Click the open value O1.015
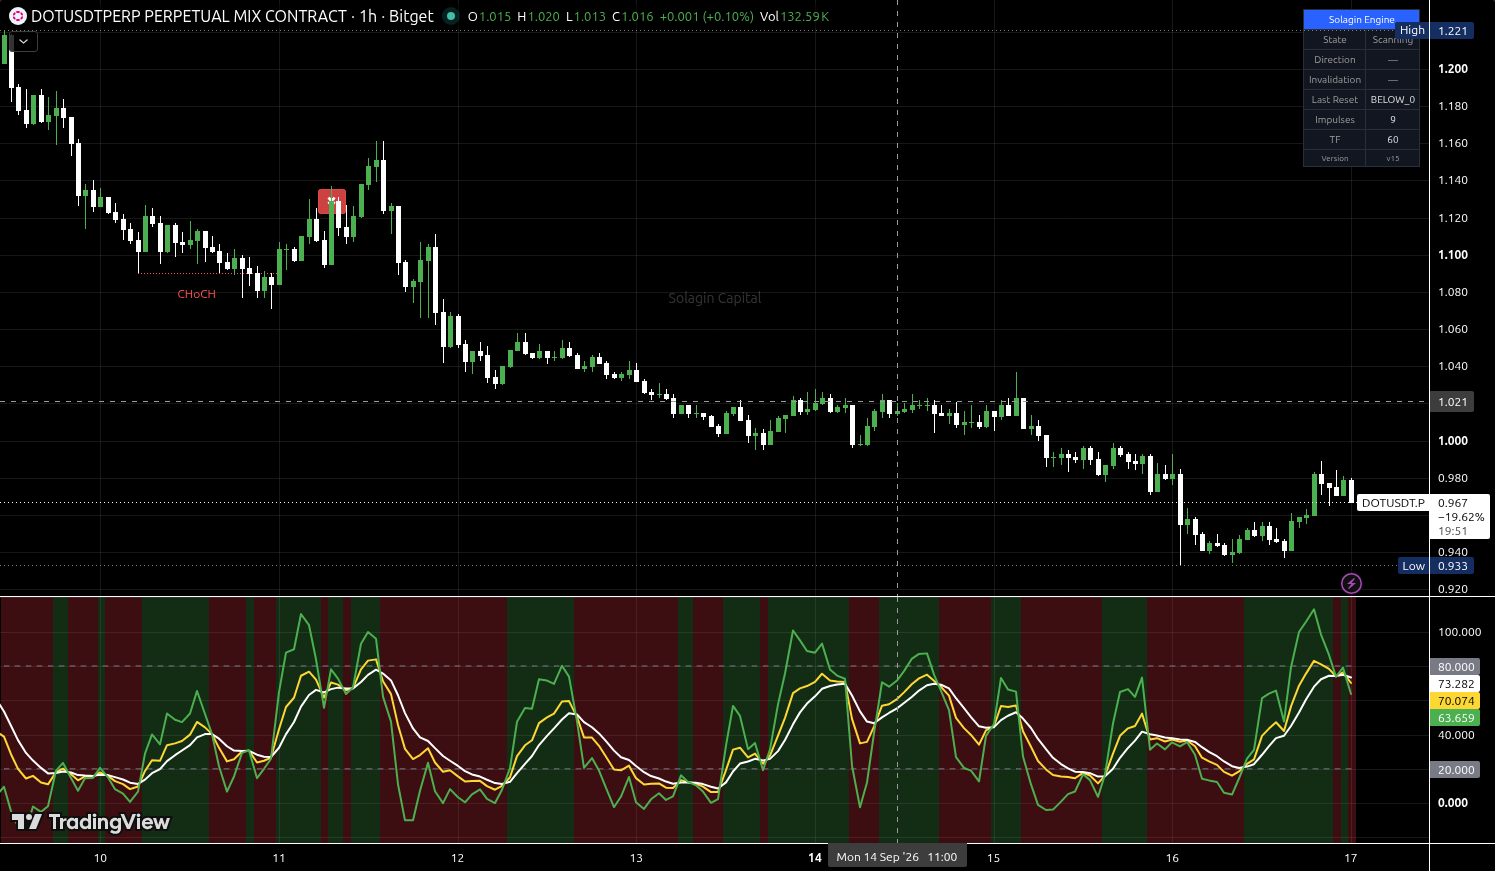This screenshot has width=1495, height=871. (489, 17)
